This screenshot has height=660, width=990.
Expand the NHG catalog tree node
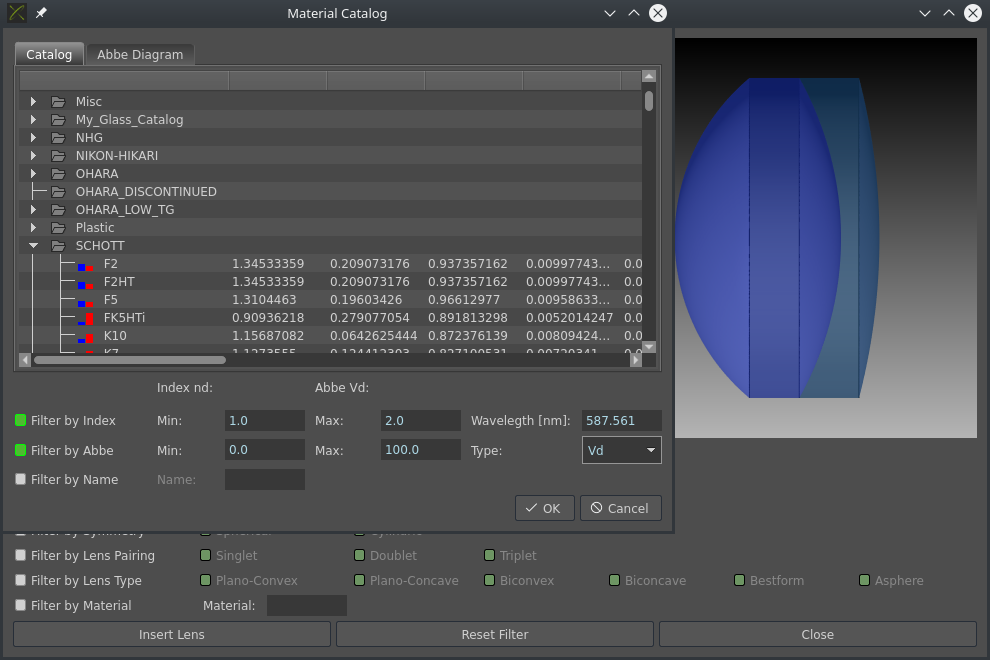tap(33, 138)
